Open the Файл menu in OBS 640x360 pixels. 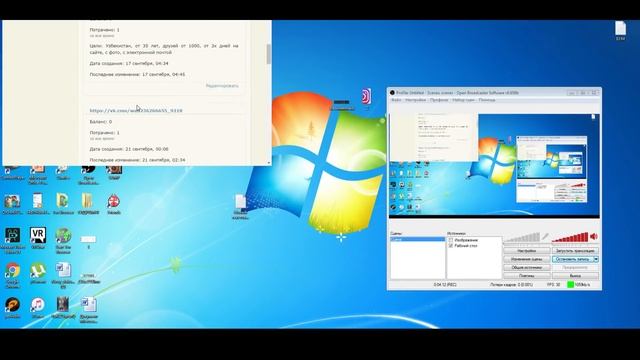coord(396,100)
